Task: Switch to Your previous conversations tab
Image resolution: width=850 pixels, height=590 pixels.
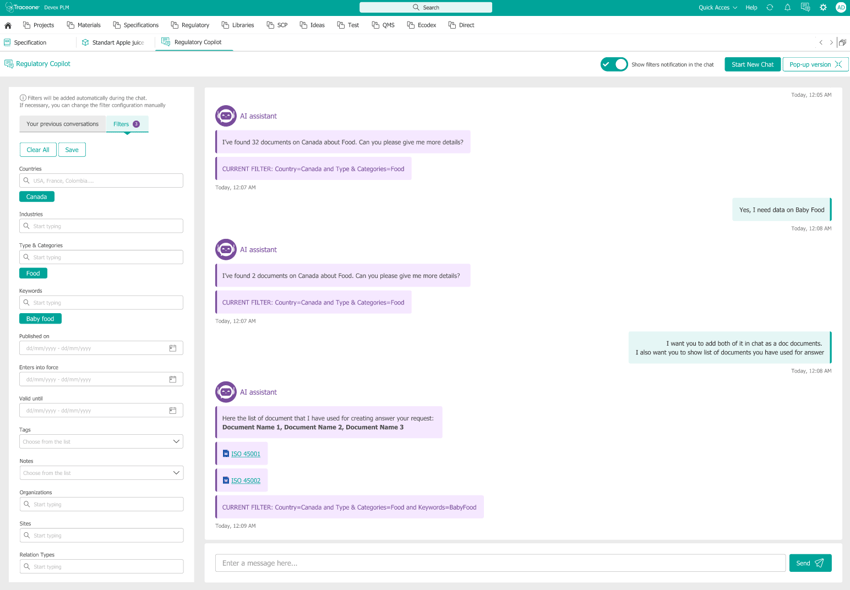Action: tap(62, 124)
